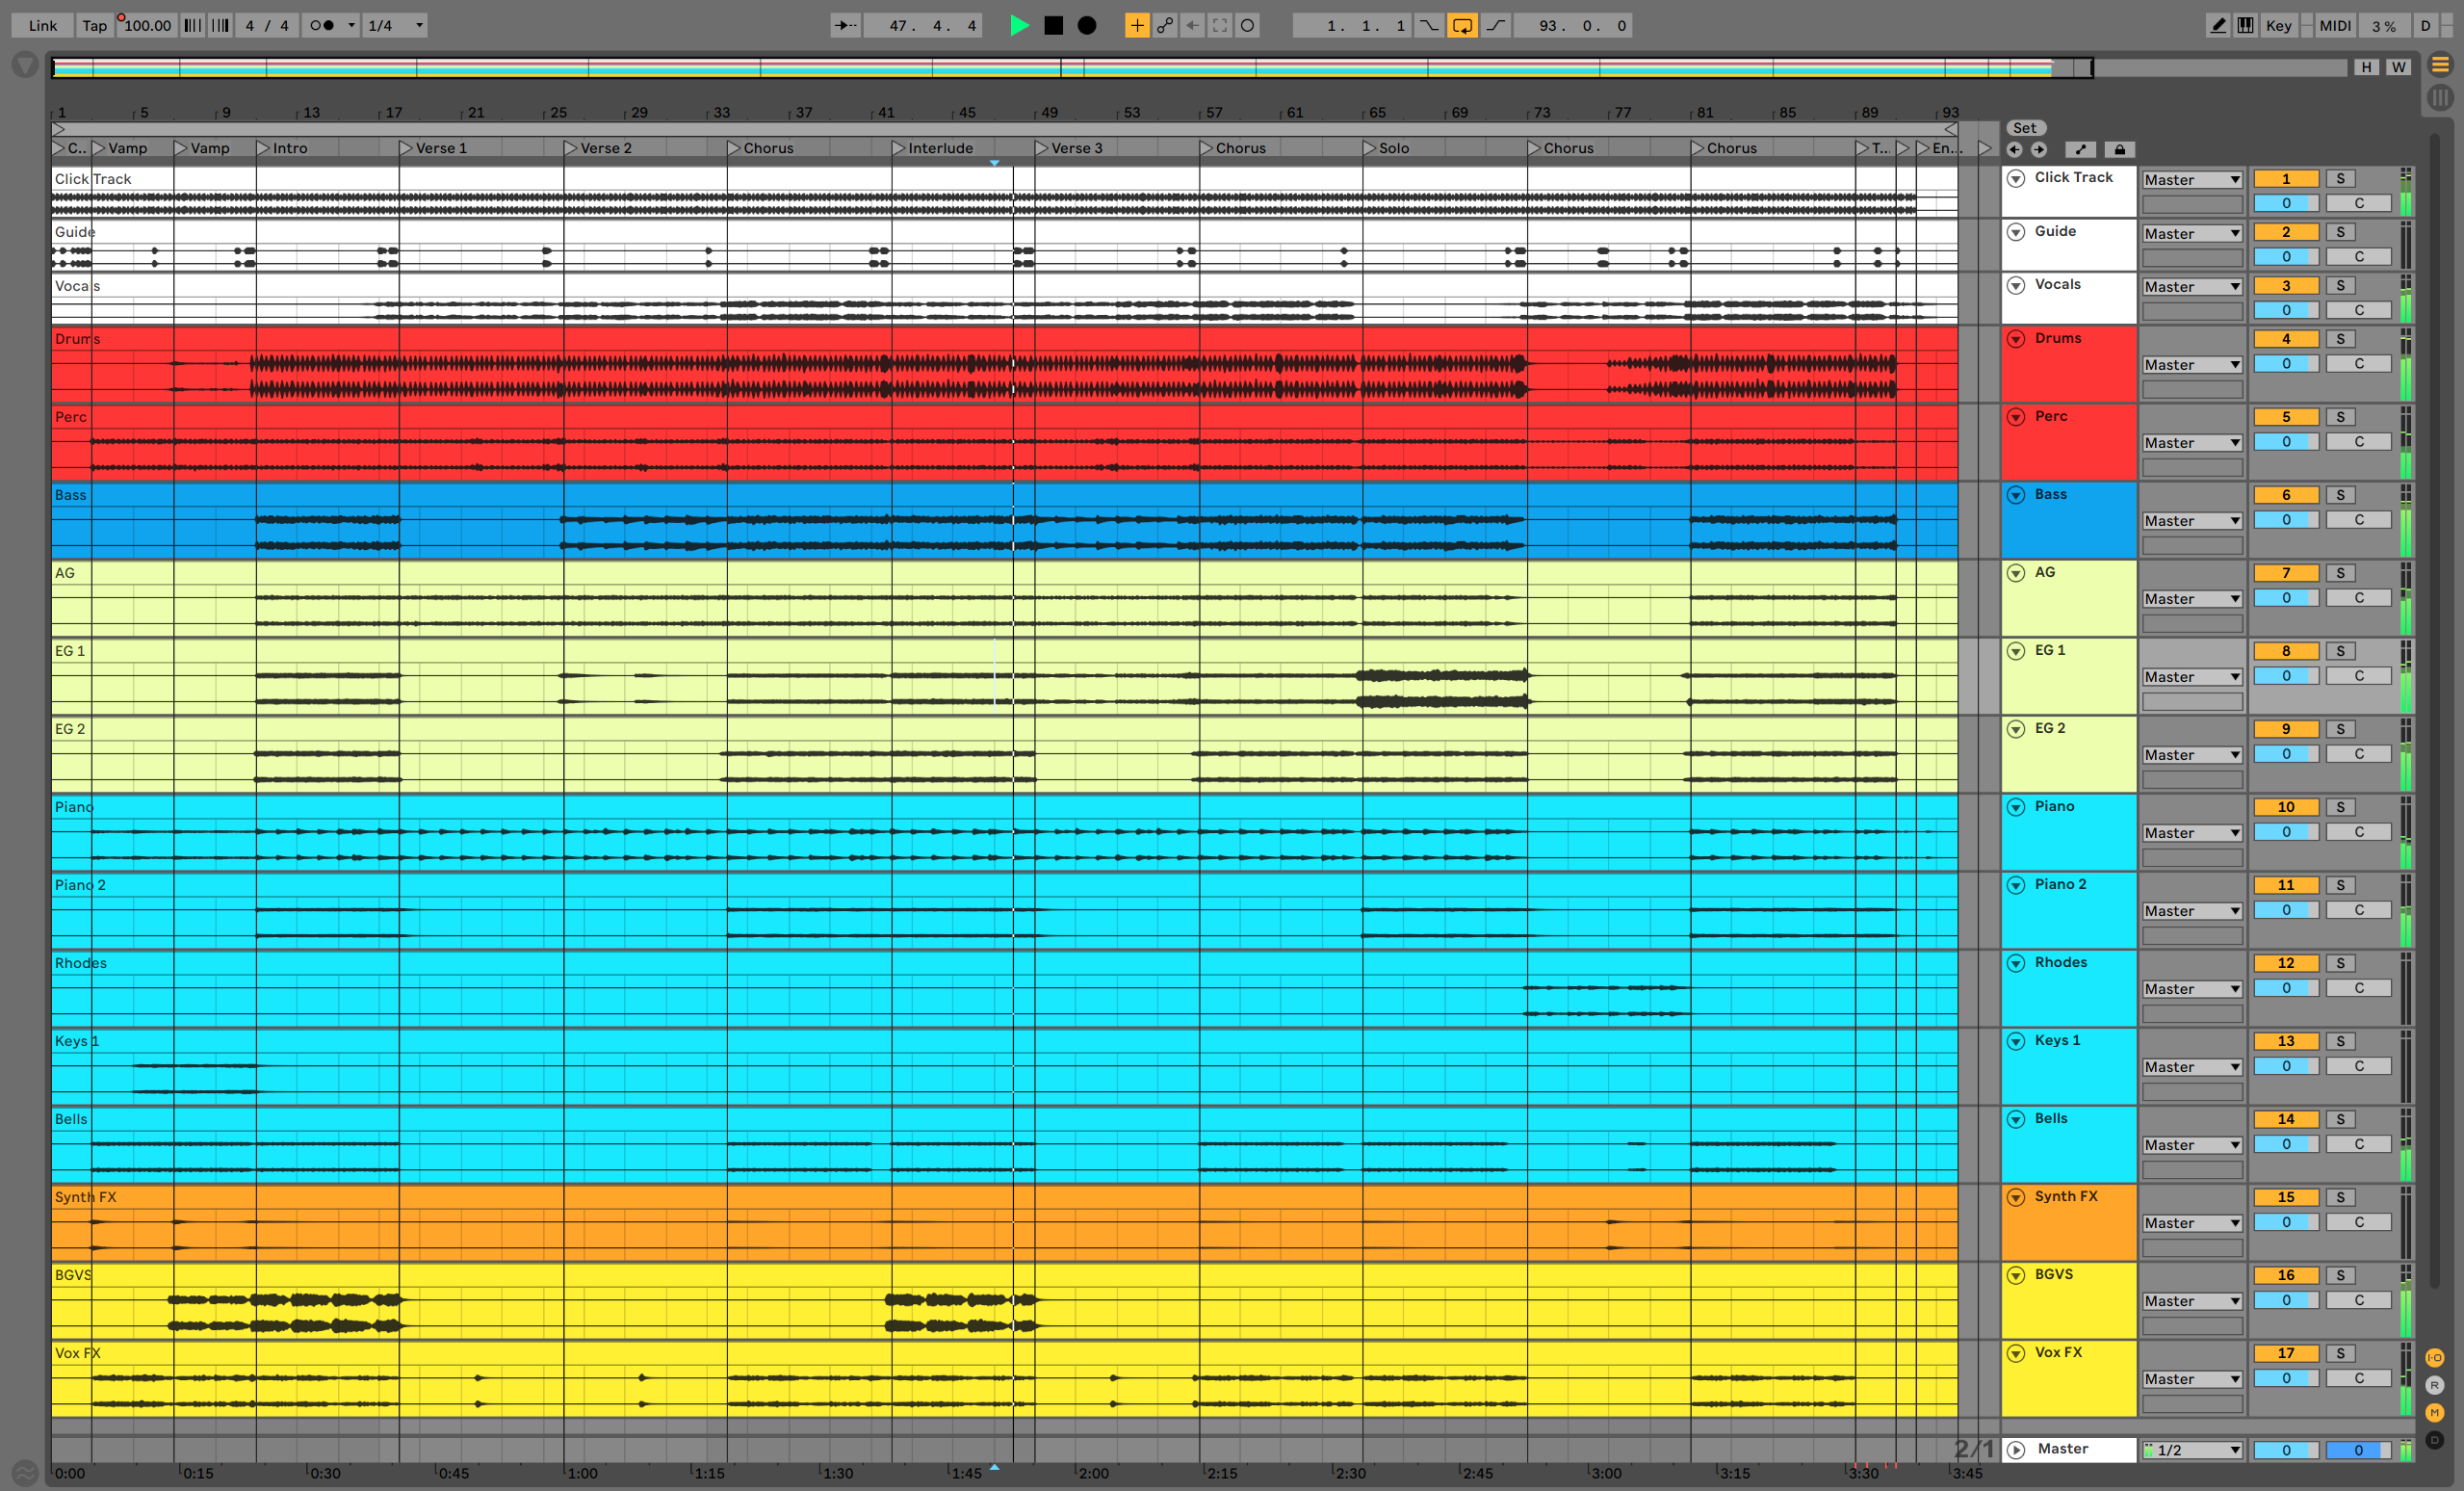Solo the Drums track
The width and height of the screenshot is (2464, 1491).
2340,339
